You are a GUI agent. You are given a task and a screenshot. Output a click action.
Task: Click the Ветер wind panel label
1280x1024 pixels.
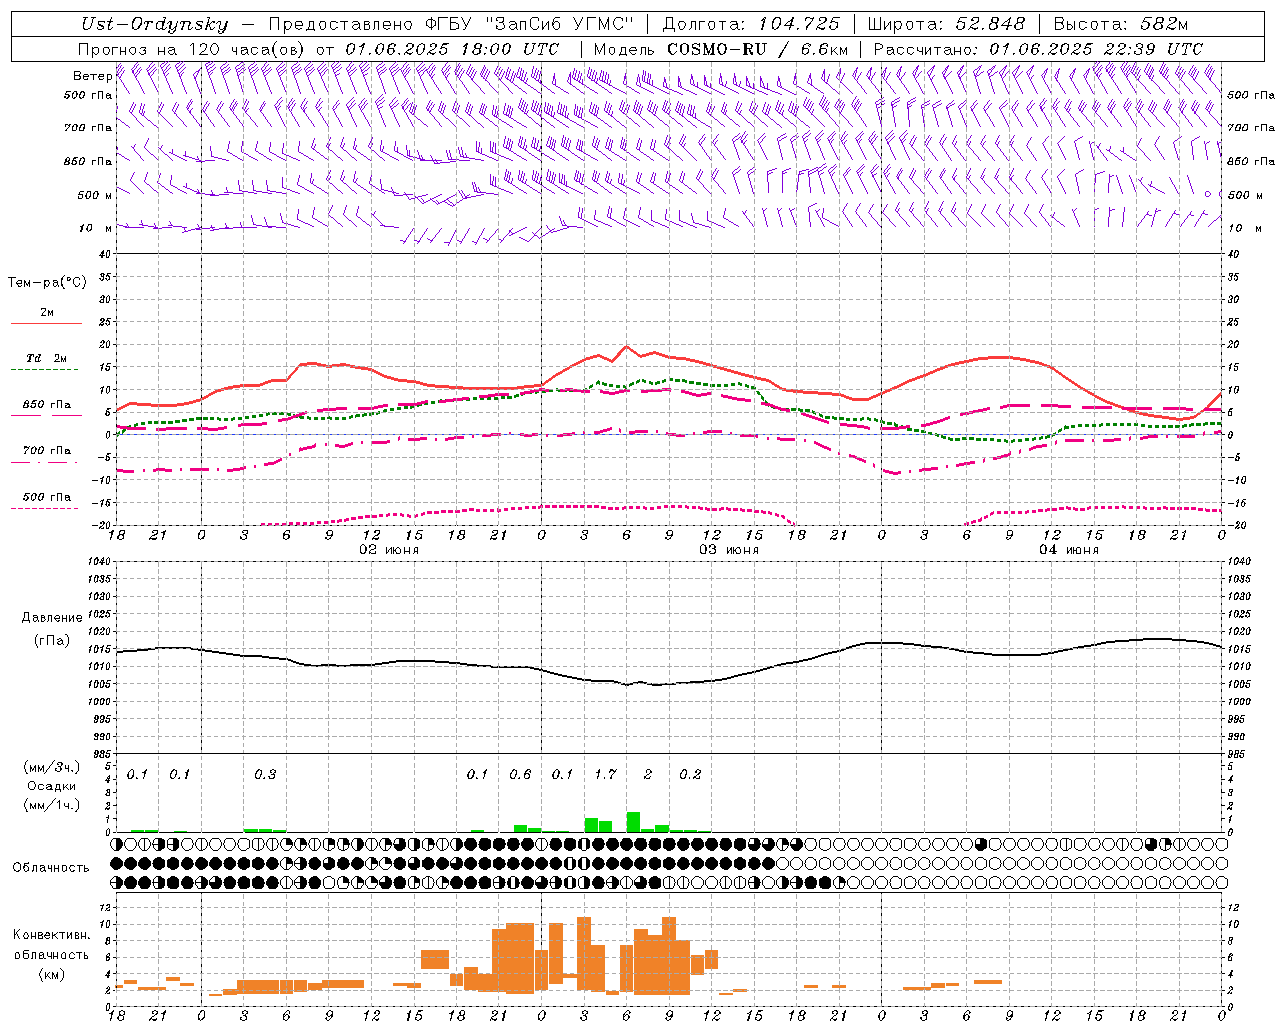point(92,76)
